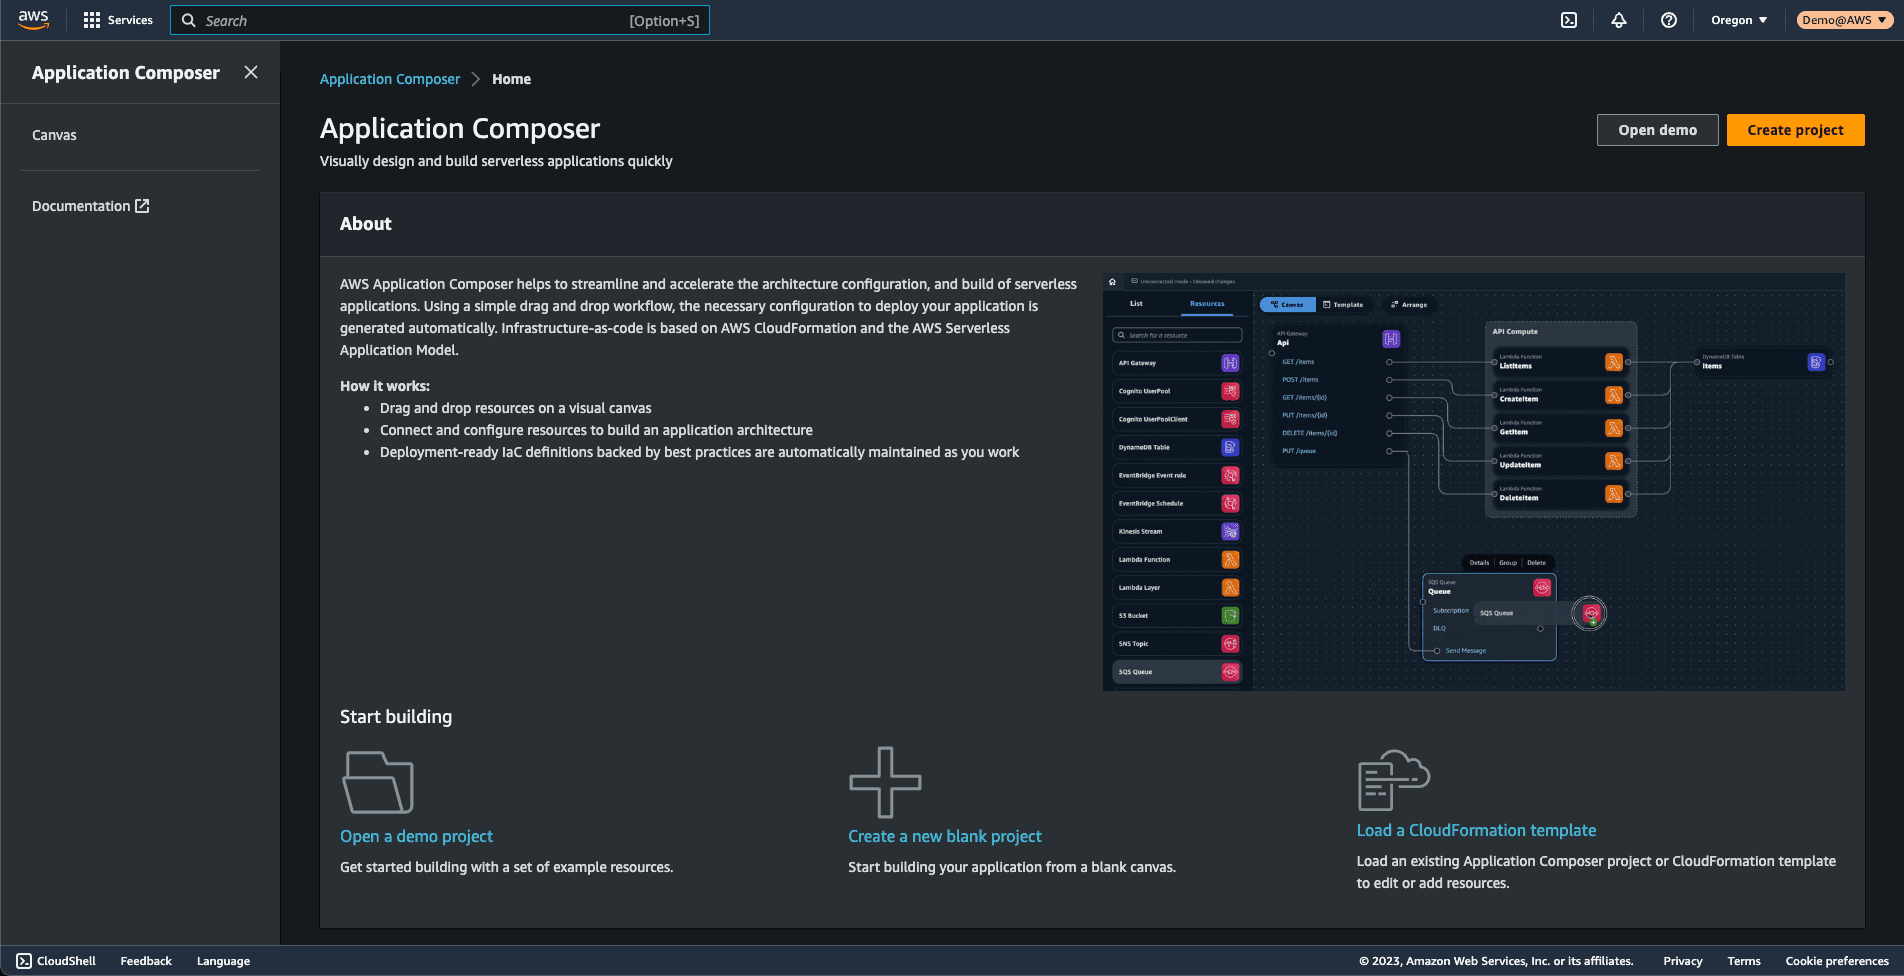This screenshot has width=1904, height=976.
Task: Go to Application Composer breadcrumb
Action: click(390, 79)
